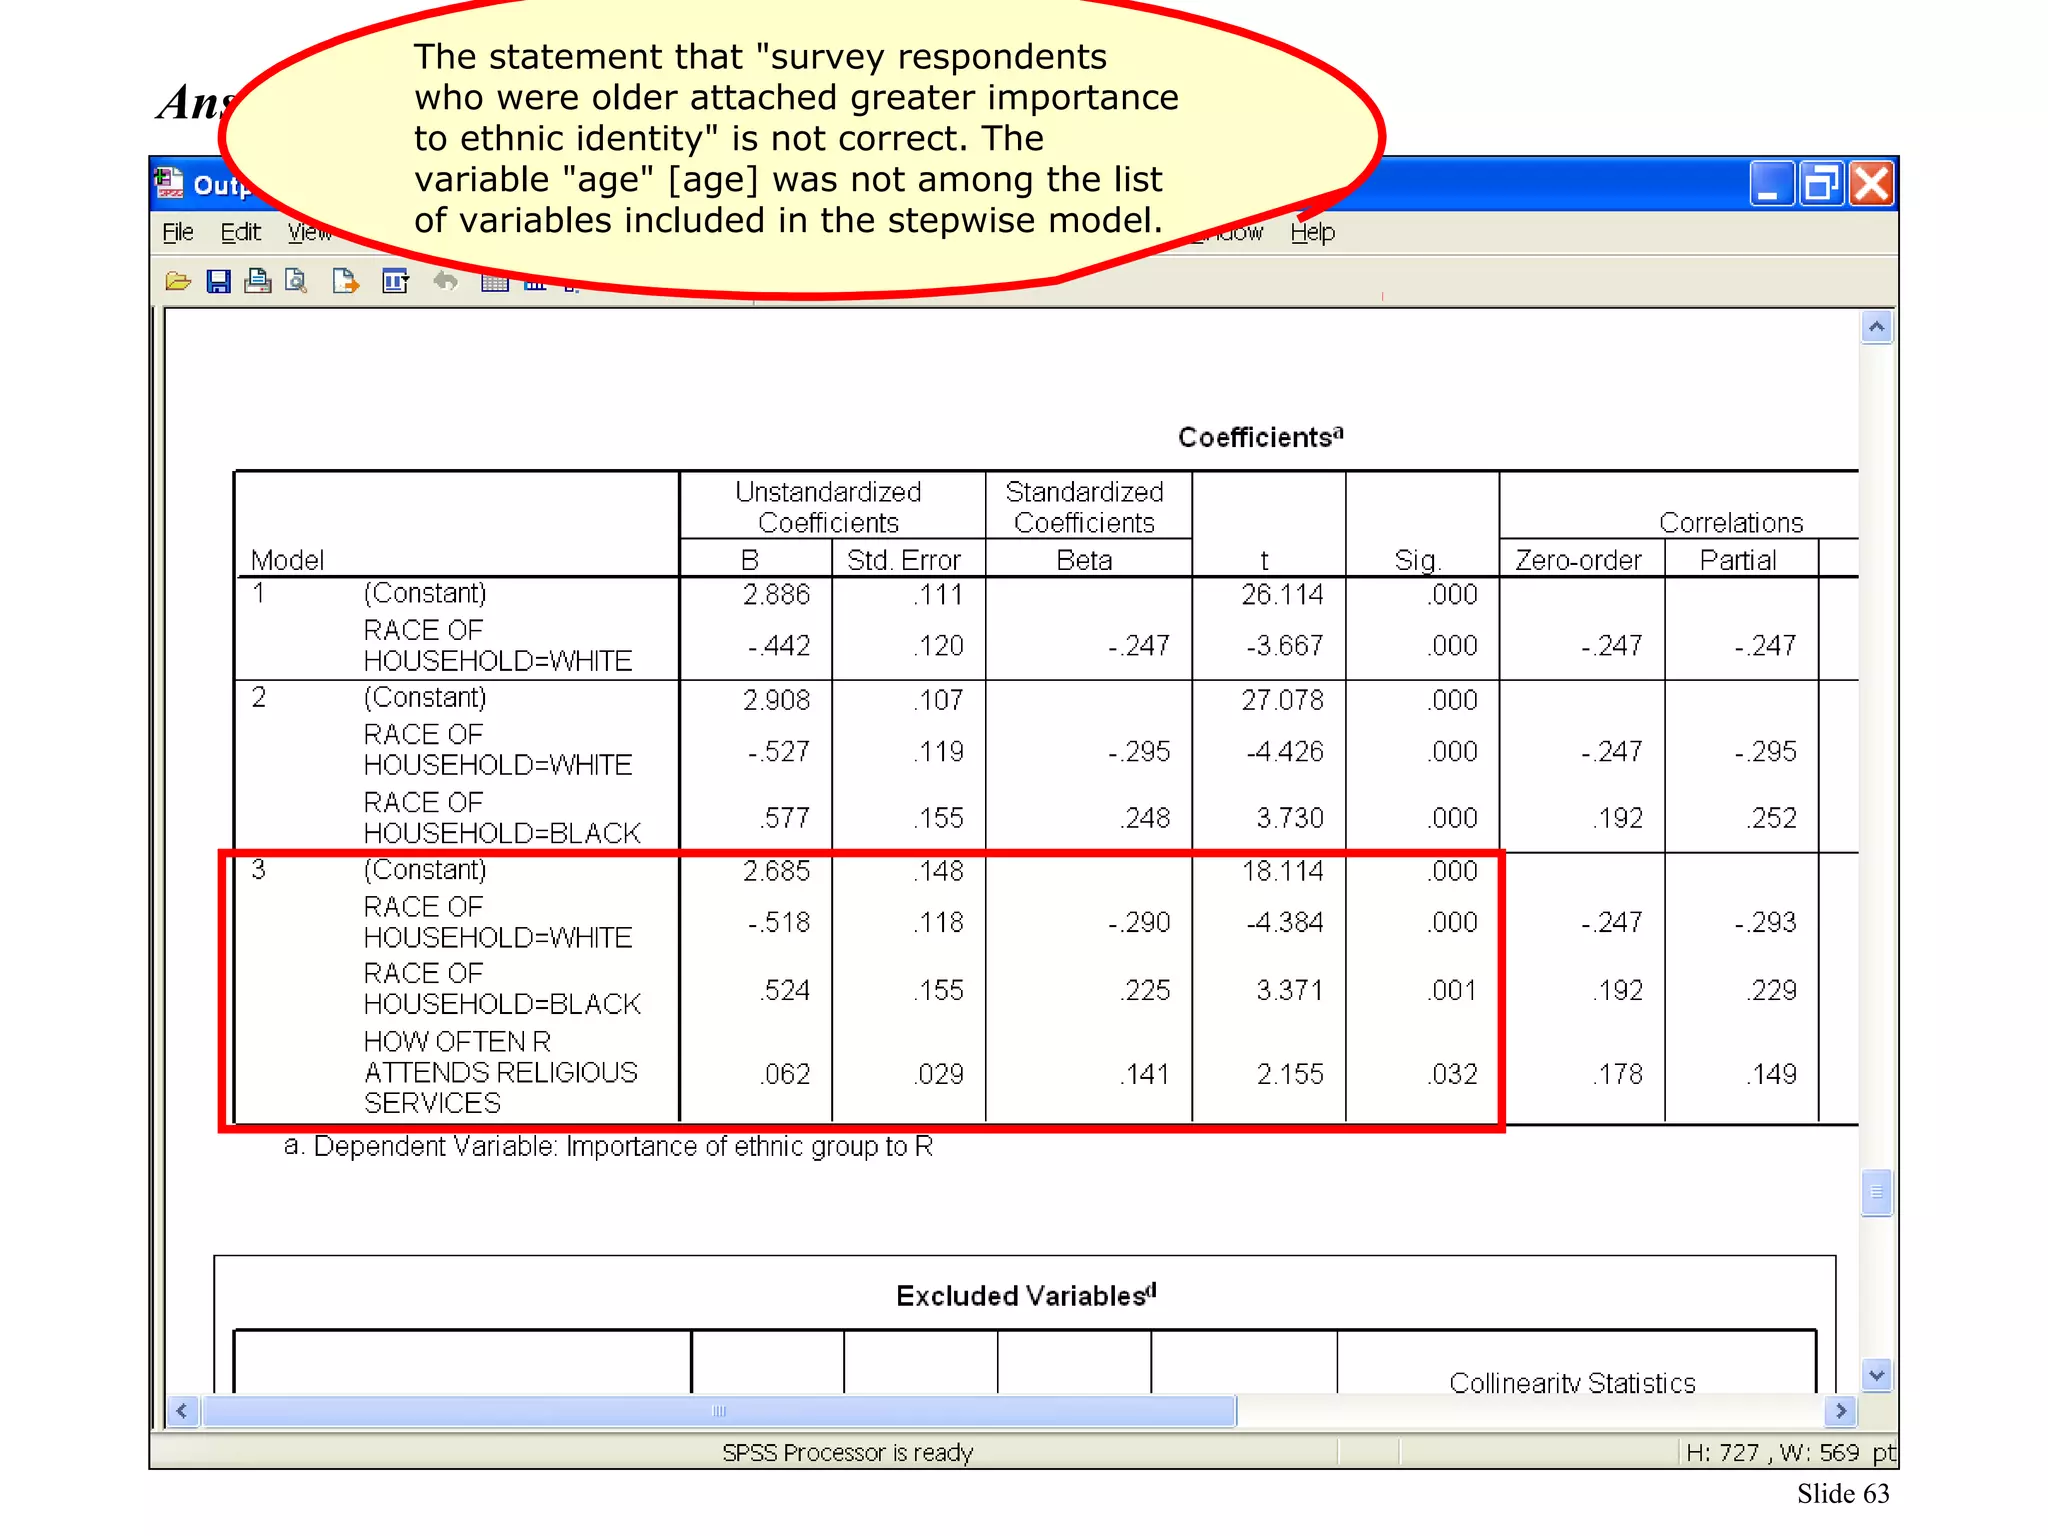2048x1536 pixels.
Task: Open Print Preview from the toolbar
Action: [296, 282]
